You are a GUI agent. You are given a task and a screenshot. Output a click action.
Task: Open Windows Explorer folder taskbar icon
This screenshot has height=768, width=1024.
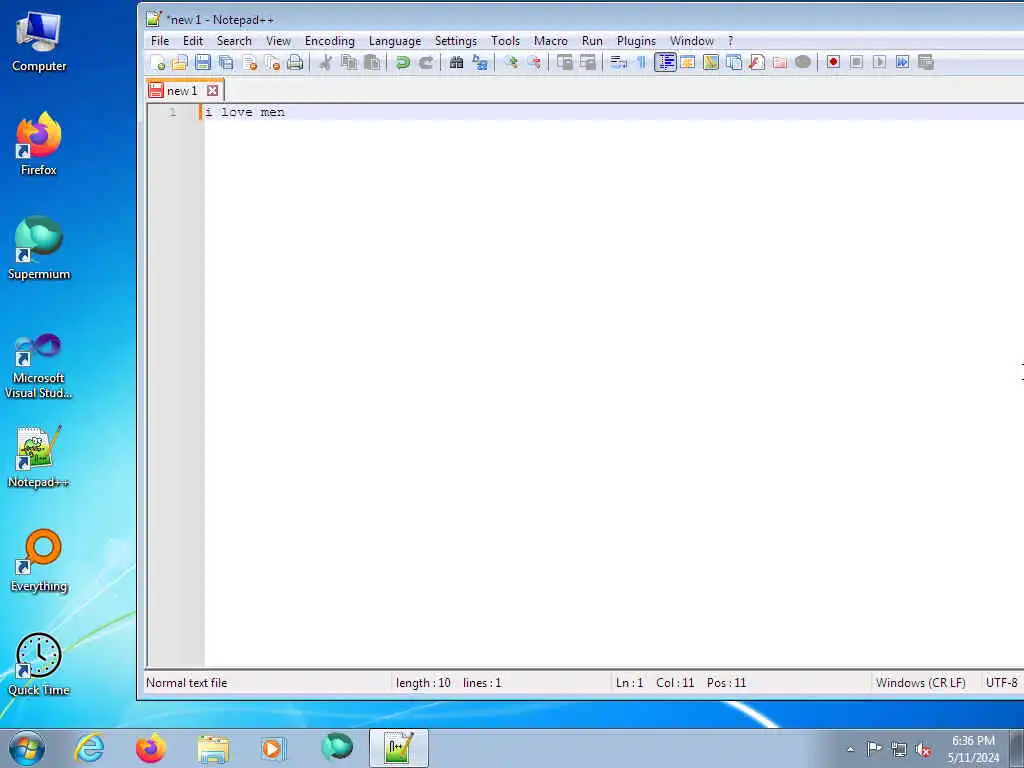[213, 749]
